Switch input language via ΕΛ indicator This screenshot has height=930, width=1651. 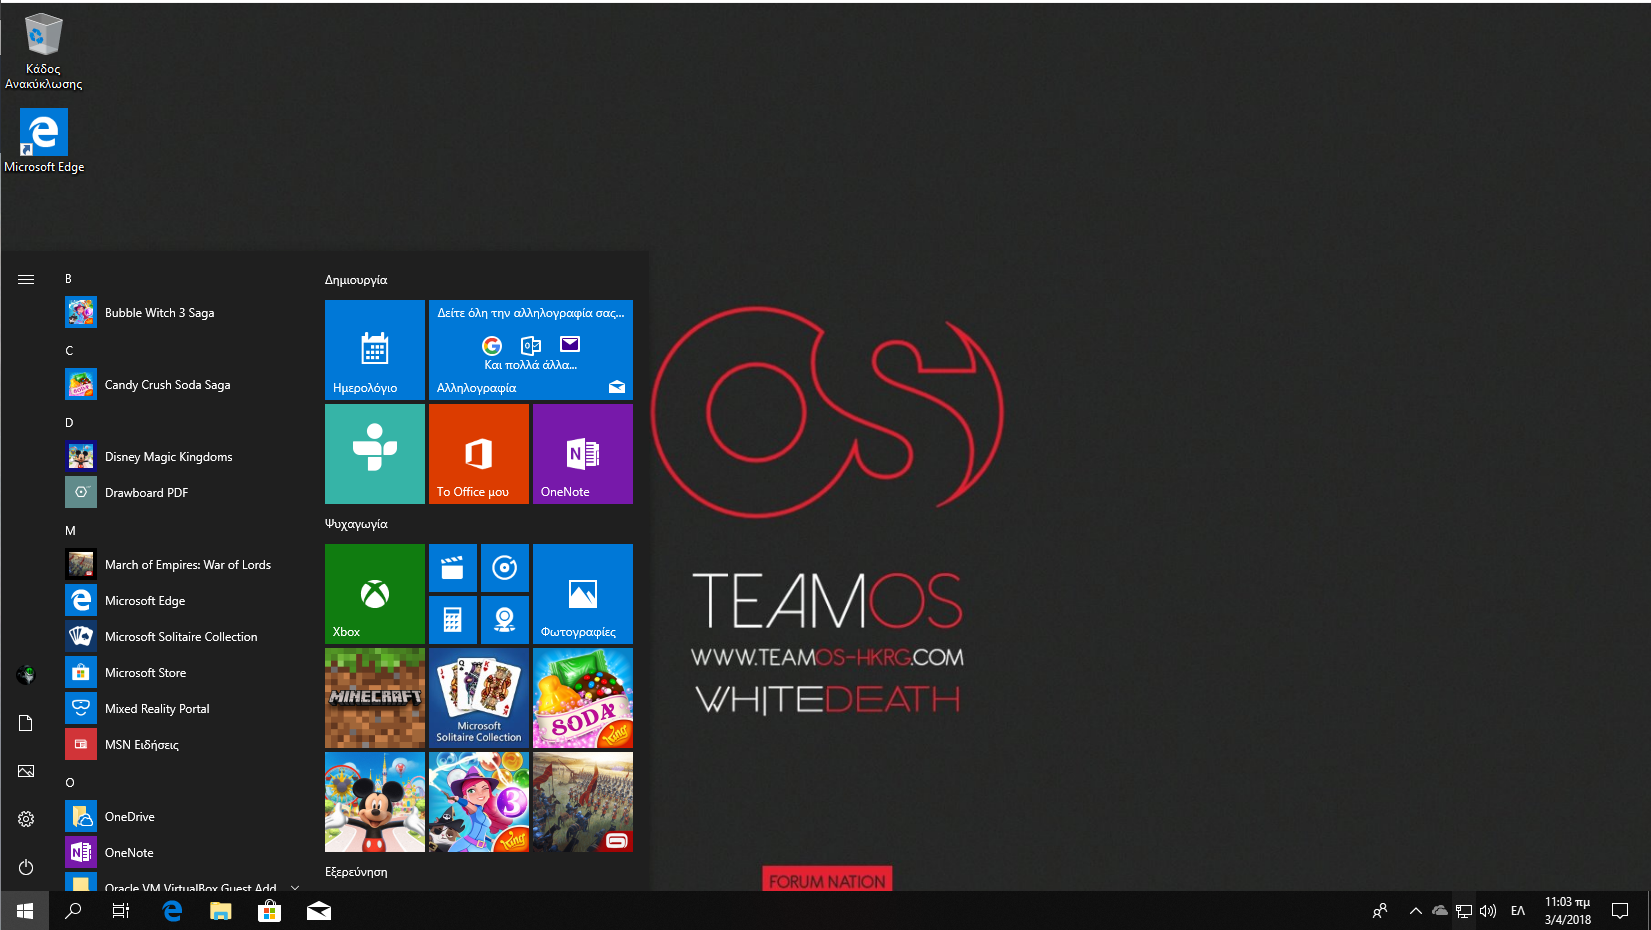click(x=1518, y=911)
